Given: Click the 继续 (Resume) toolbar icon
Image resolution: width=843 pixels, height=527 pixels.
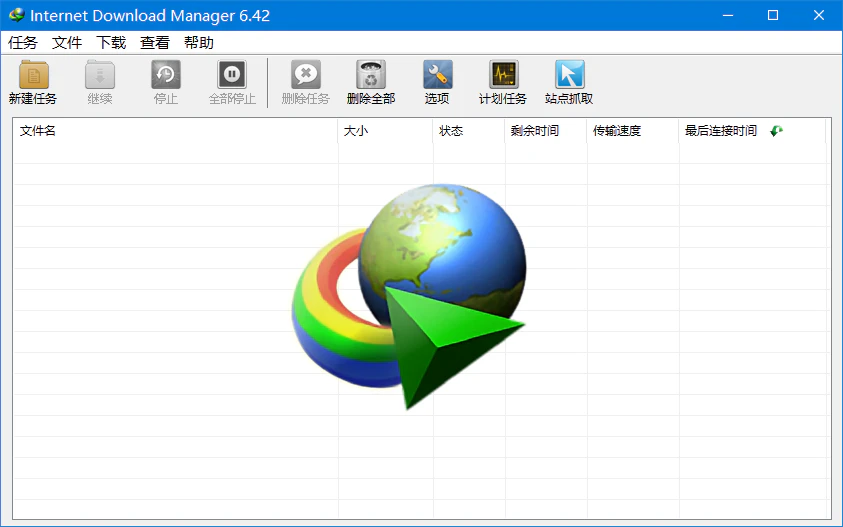Looking at the screenshot, I should [100, 75].
